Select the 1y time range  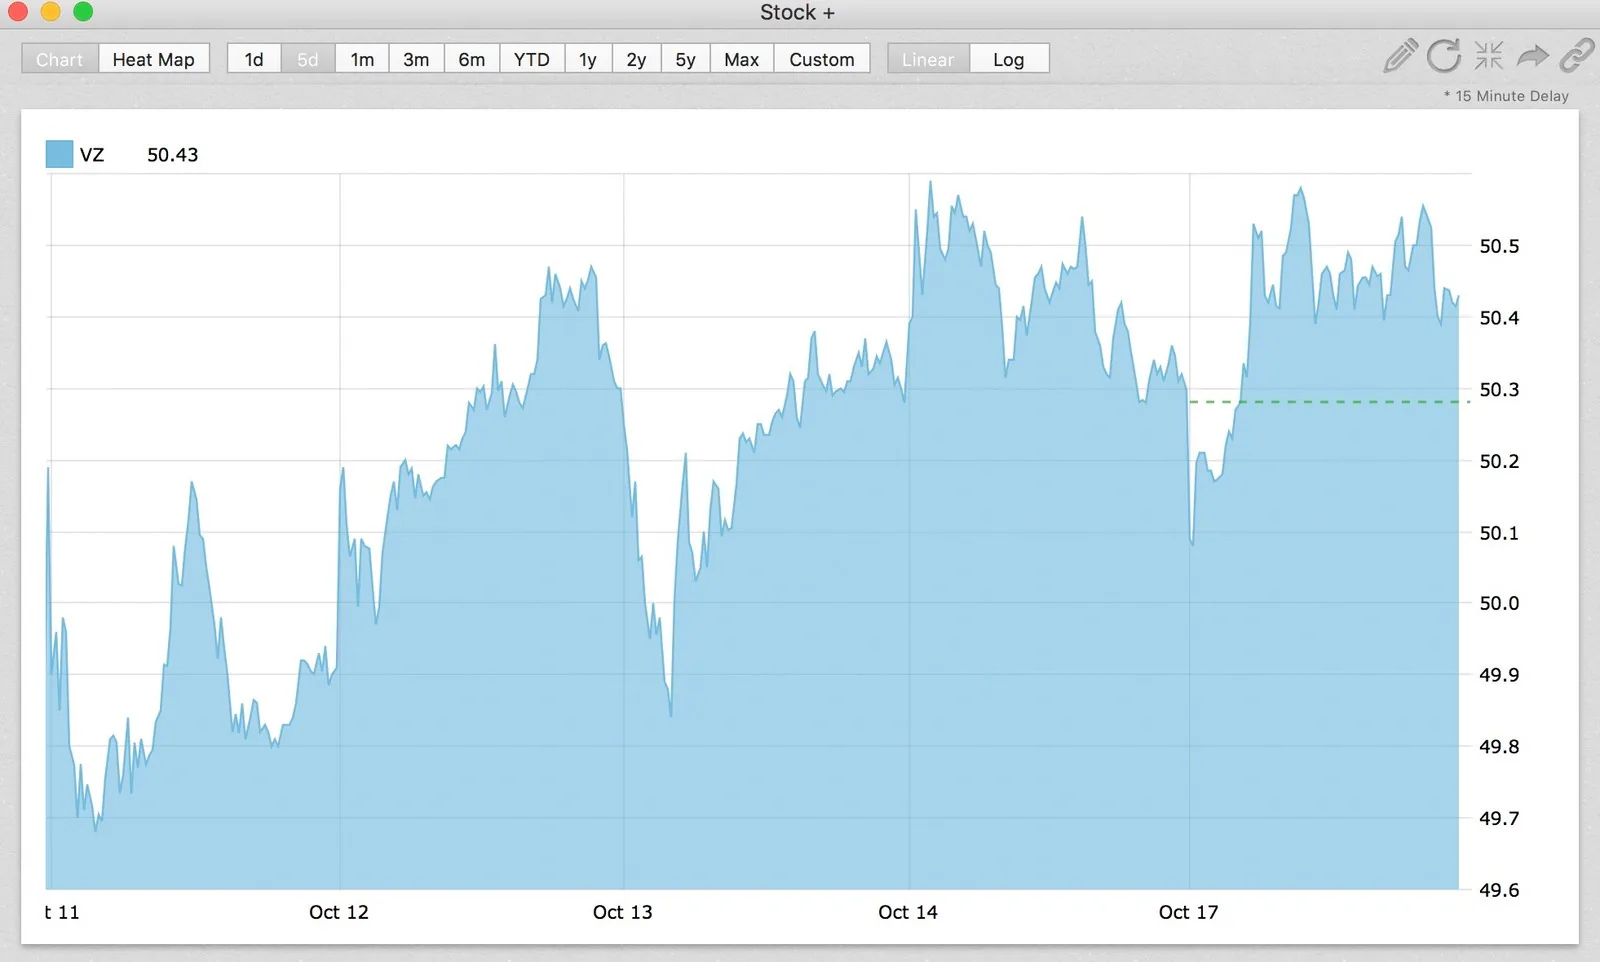(588, 59)
